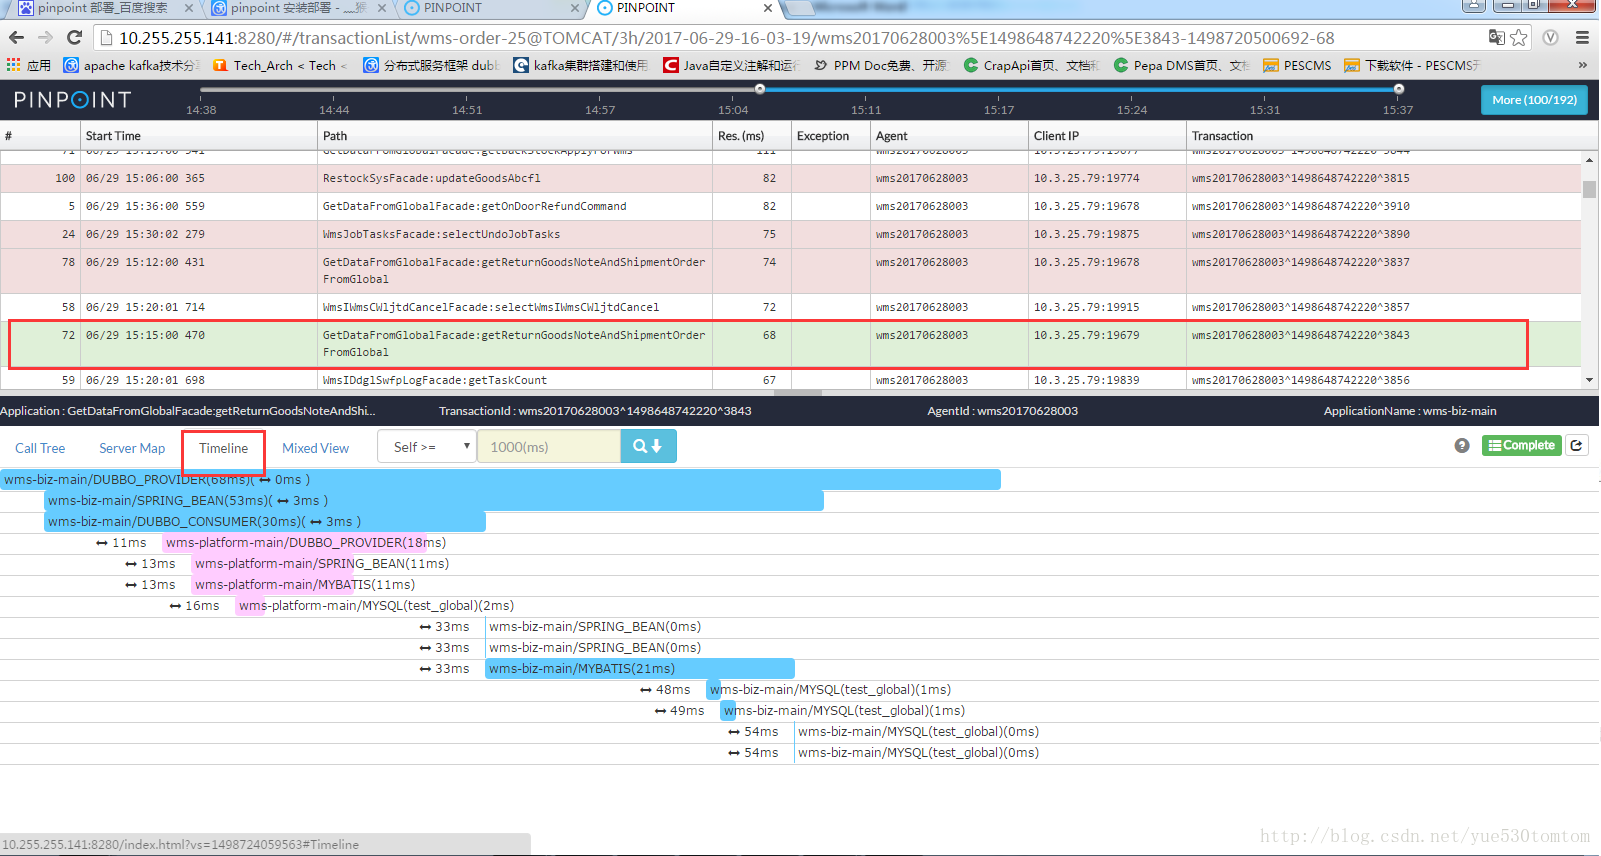Show more bookmarks with the double chevron

point(1582,65)
